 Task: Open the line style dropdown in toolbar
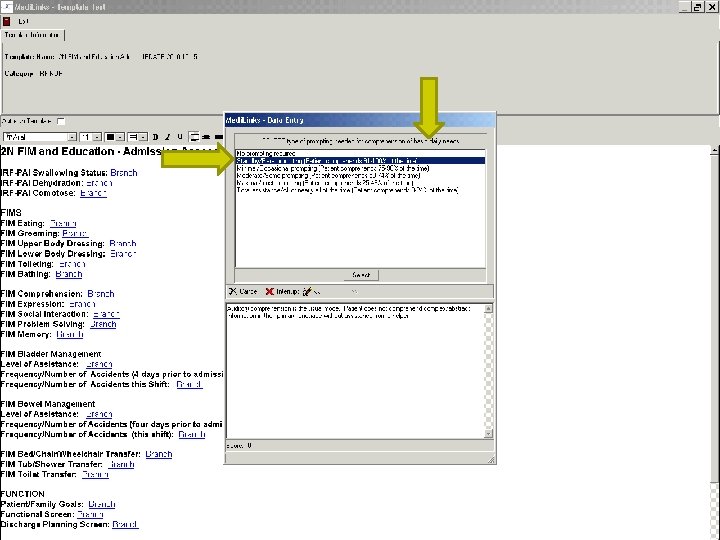(x=143, y=137)
